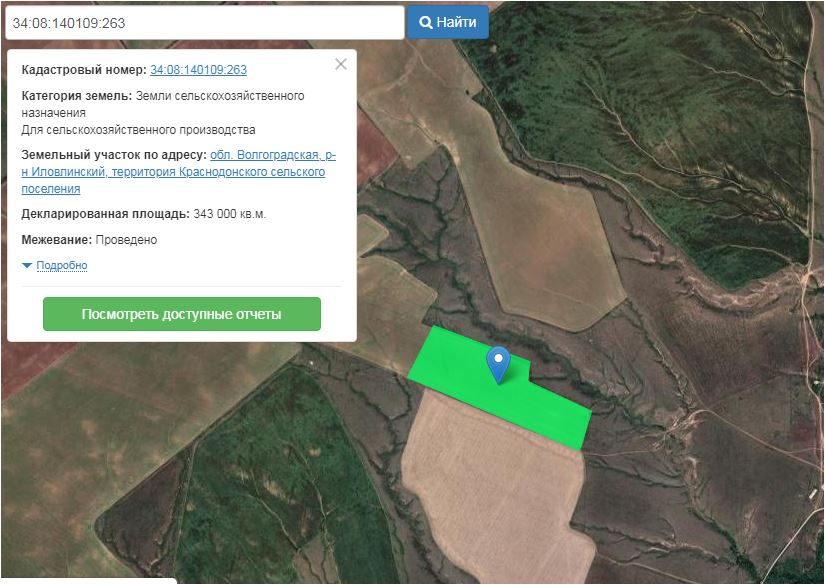Click the blue map pin marker
825x585 pixels.
tap(497, 363)
